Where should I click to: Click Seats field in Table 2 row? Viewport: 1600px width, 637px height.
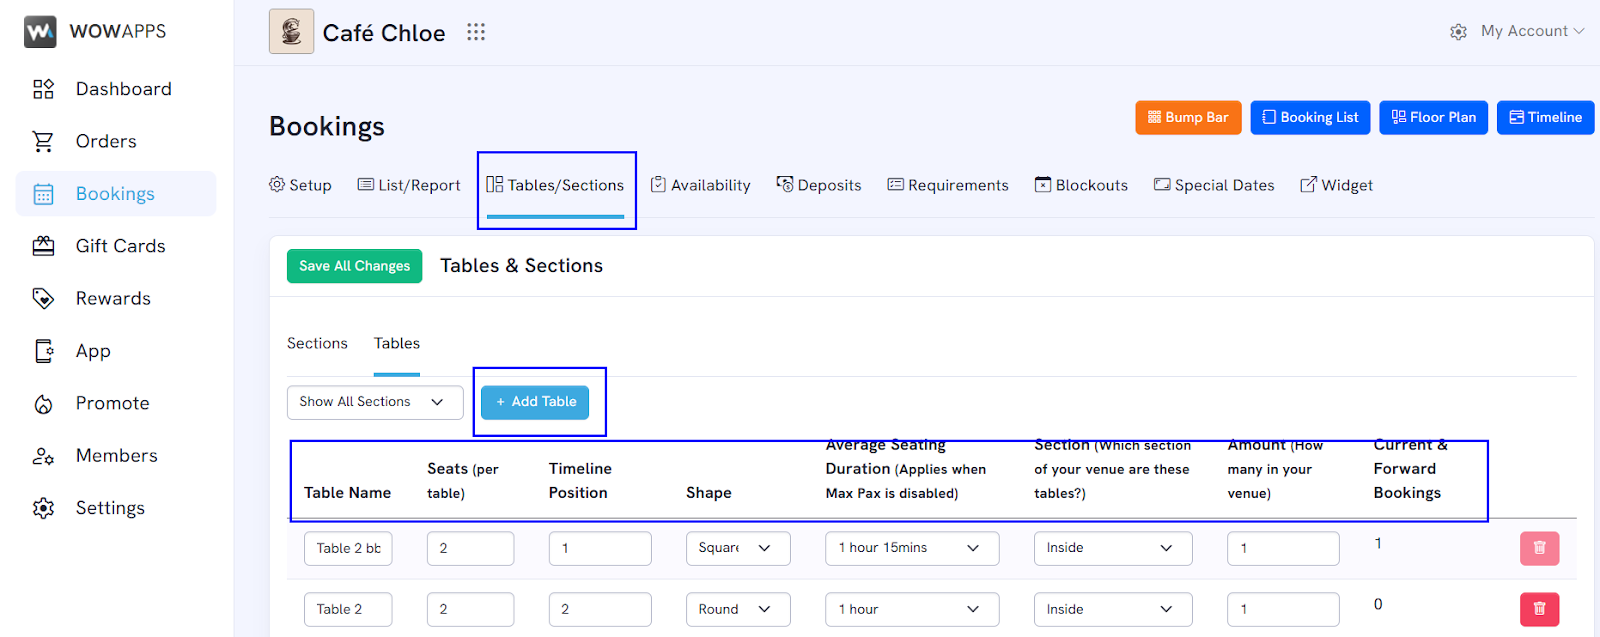[470, 609]
